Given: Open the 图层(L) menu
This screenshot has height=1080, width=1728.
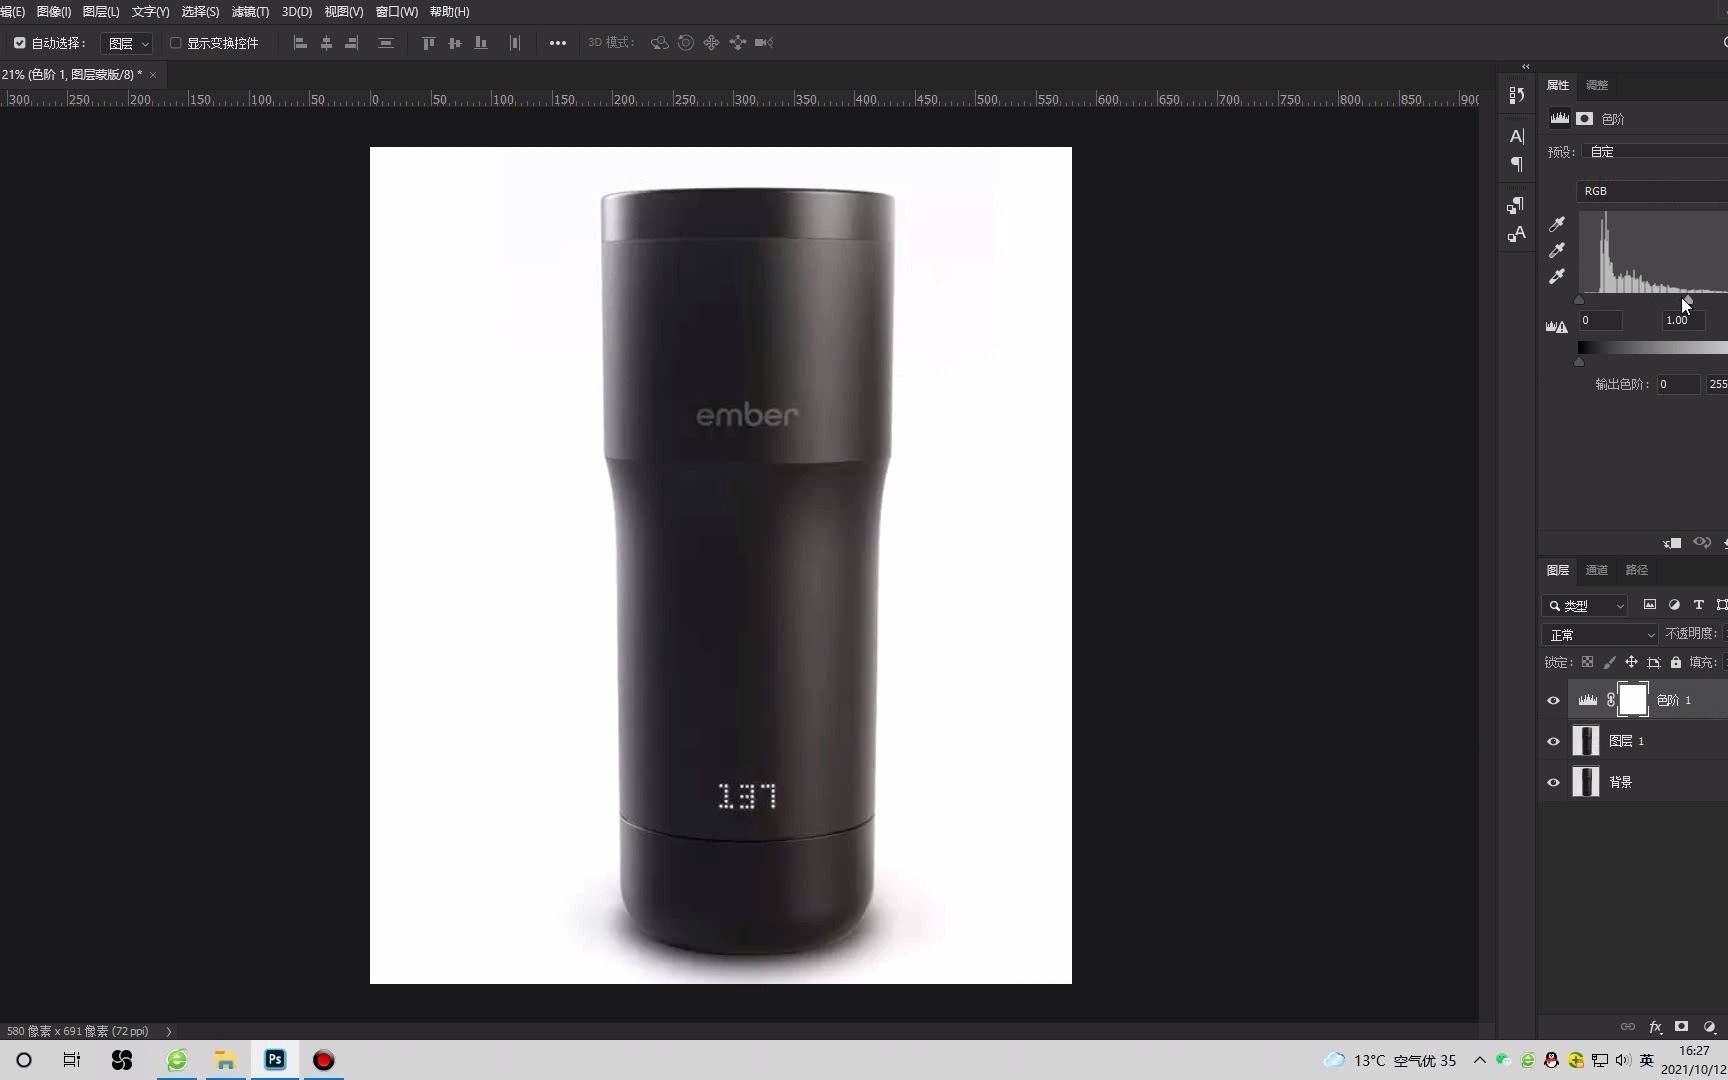Looking at the screenshot, I should click(100, 12).
